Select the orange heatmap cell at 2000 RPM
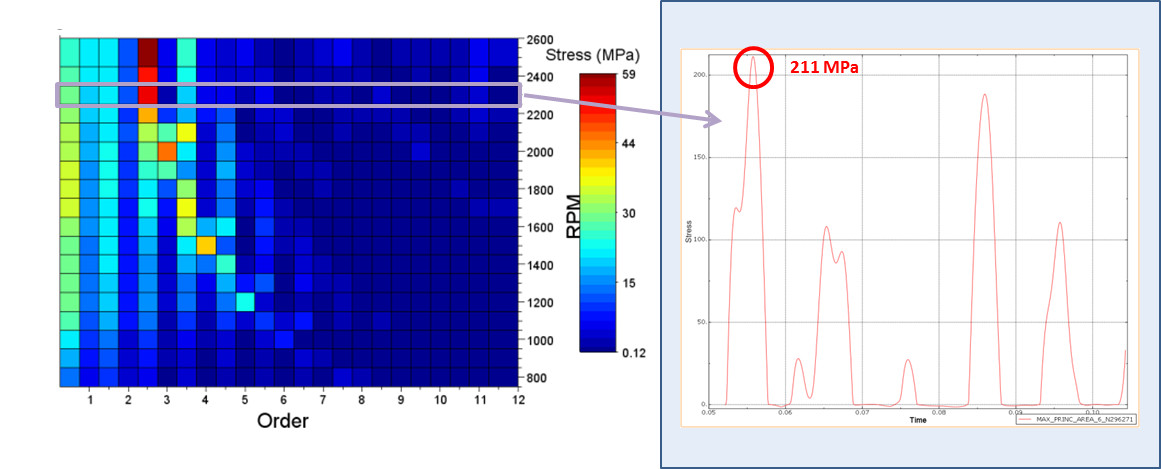 [x=167, y=151]
